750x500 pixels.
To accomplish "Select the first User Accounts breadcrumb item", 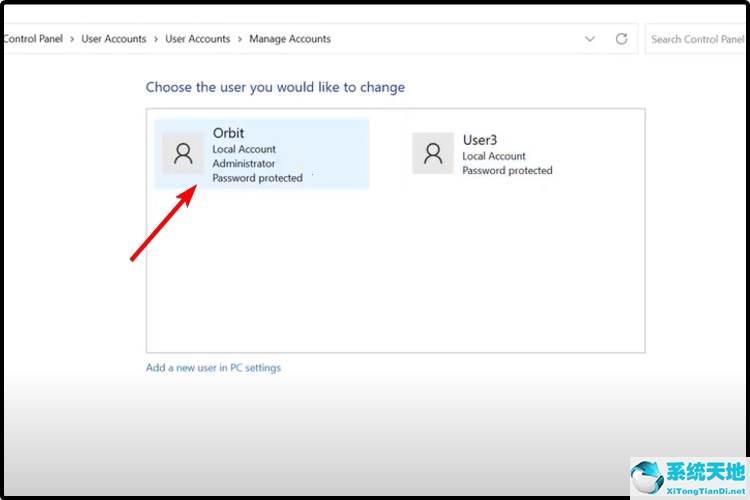I will pos(113,39).
